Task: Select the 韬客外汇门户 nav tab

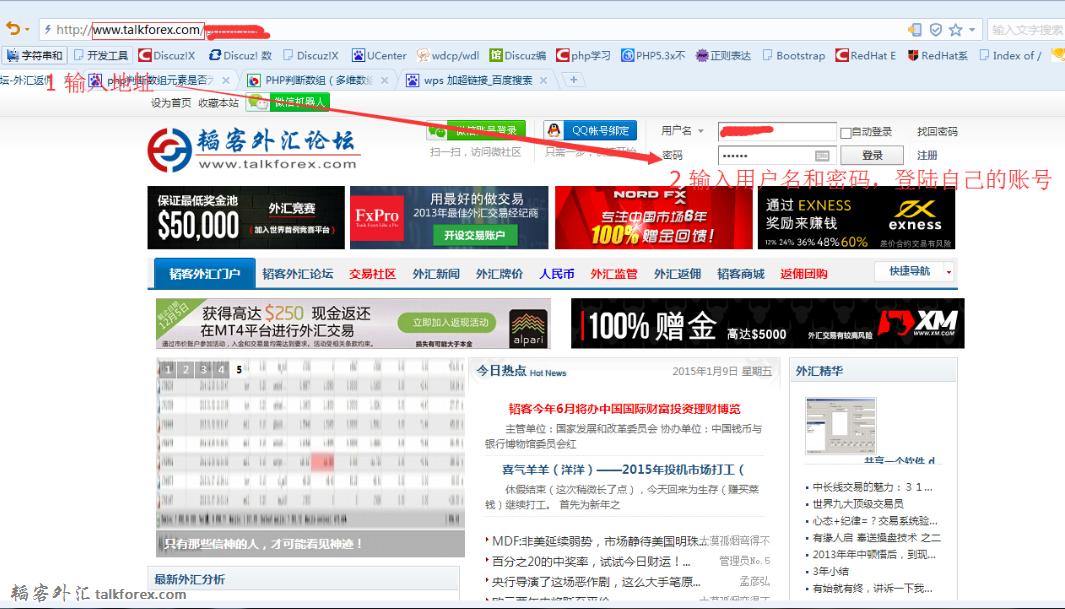Action: [x=204, y=274]
